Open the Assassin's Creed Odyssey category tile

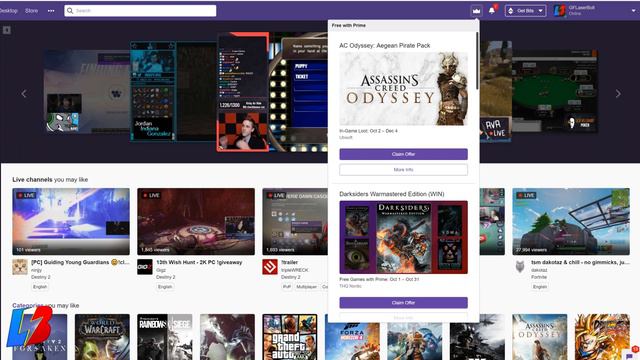point(540,337)
